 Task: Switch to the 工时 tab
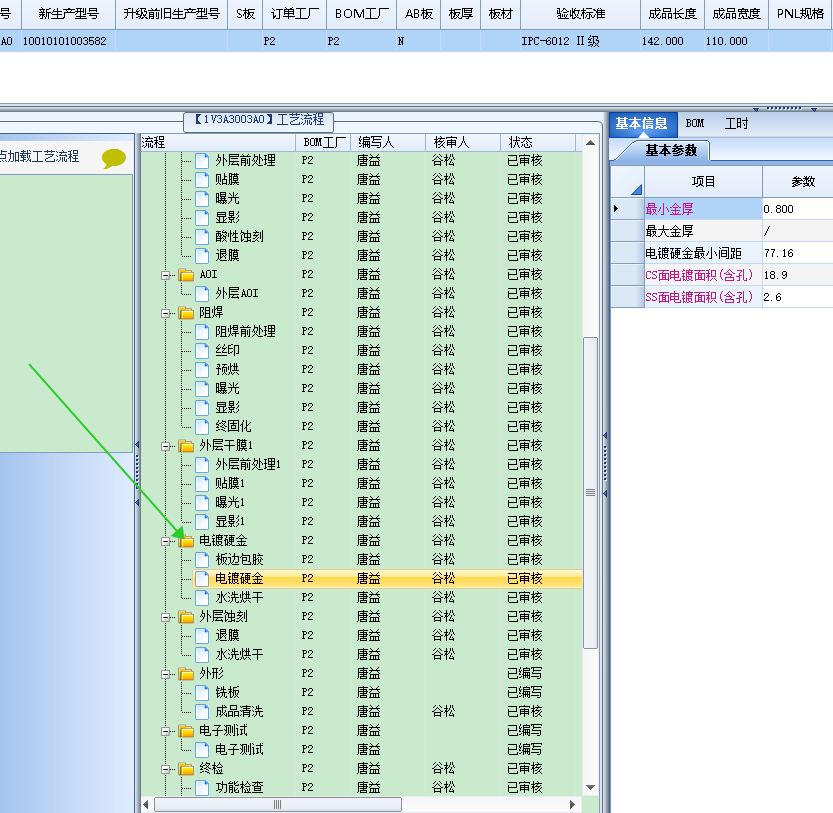(736, 124)
